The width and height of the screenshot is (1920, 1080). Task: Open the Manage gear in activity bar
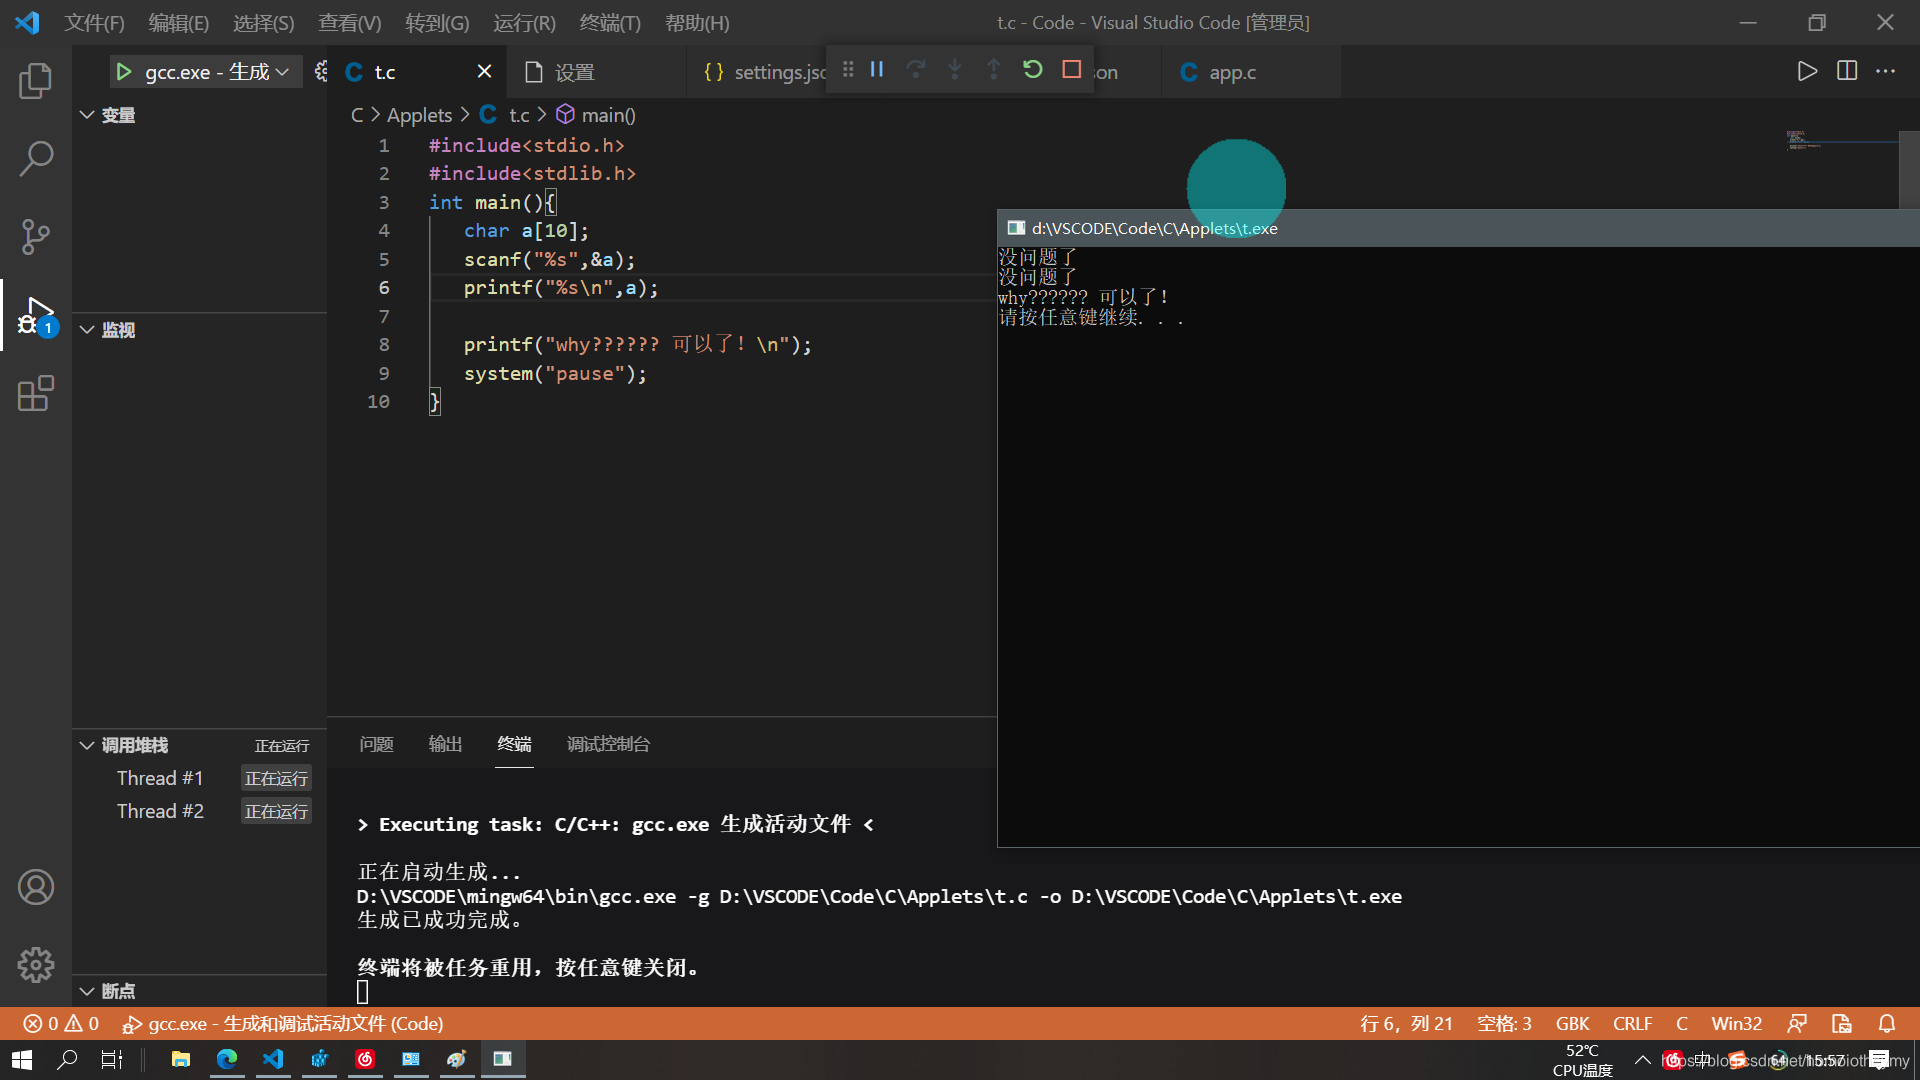(x=36, y=965)
